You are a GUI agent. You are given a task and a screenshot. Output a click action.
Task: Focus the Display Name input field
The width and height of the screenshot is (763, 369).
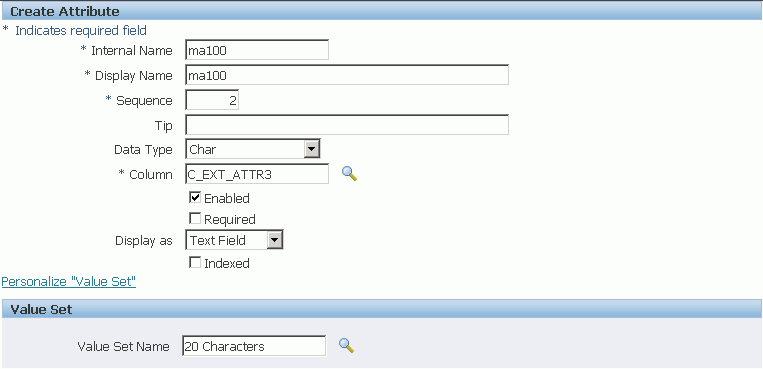click(x=347, y=75)
